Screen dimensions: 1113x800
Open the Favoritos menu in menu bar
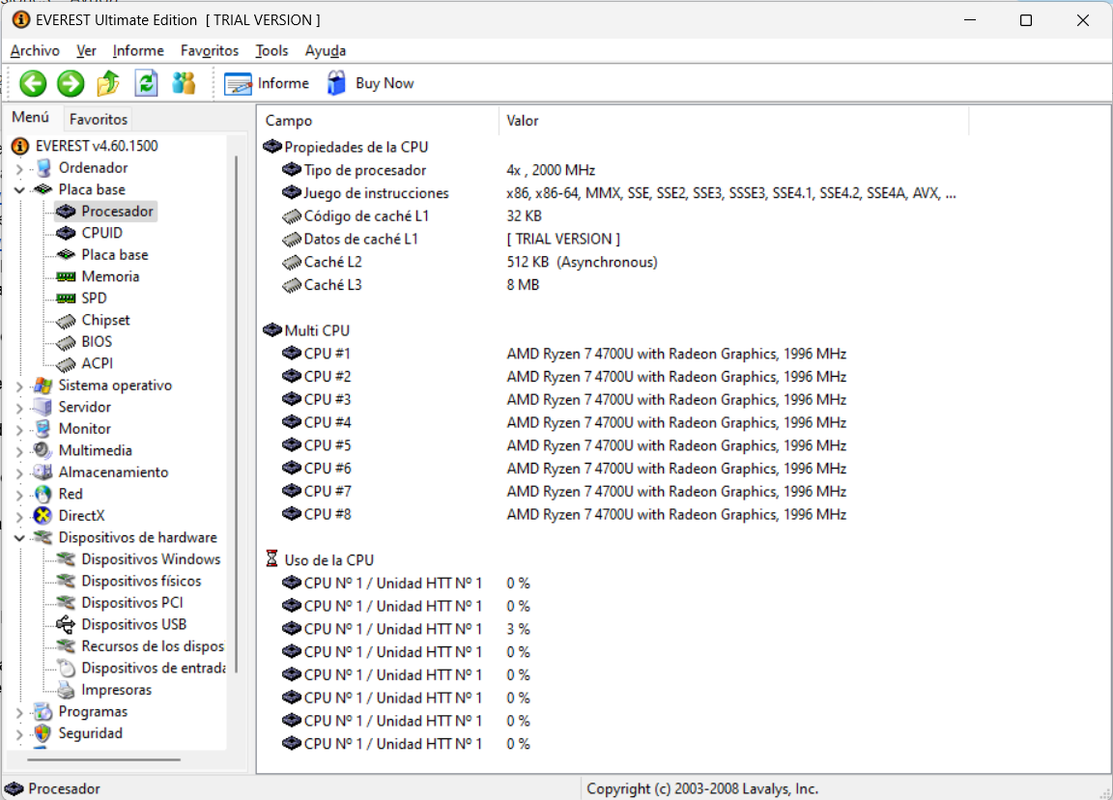click(x=209, y=51)
